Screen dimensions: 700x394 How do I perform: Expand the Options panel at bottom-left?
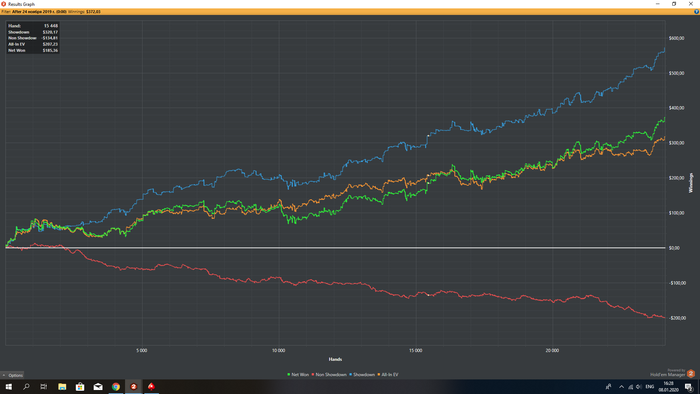coord(12,375)
